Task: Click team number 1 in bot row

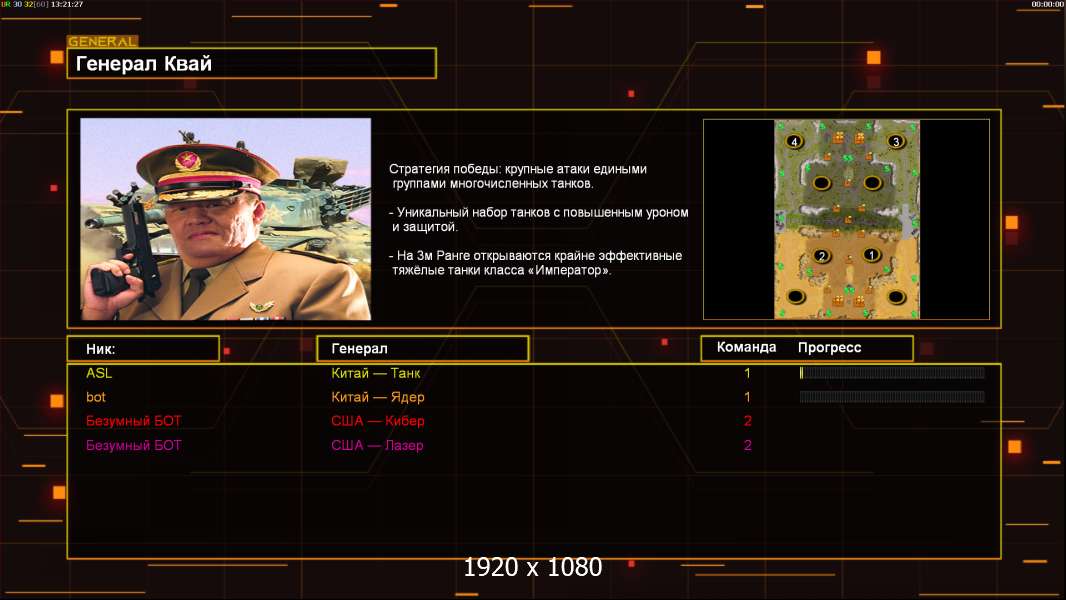Action: click(747, 397)
